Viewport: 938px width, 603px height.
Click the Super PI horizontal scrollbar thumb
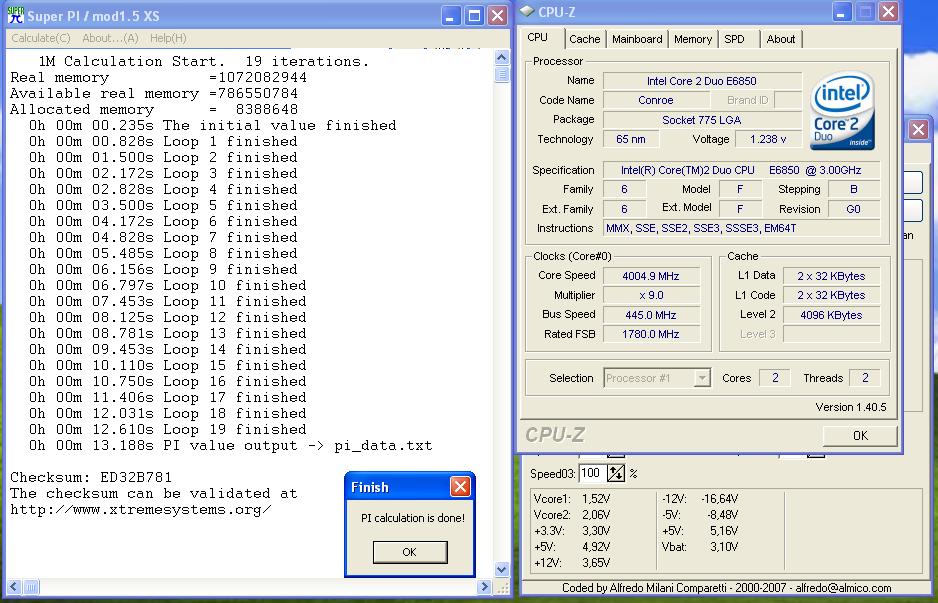point(31,587)
